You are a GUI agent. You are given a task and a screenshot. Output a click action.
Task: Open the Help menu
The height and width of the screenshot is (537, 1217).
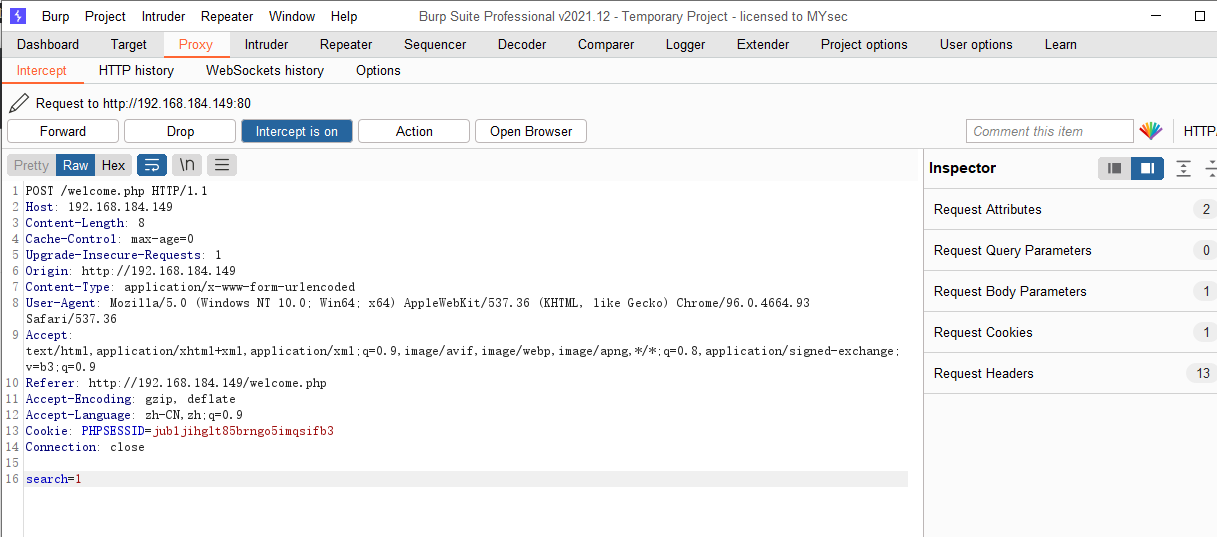(344, 16)
